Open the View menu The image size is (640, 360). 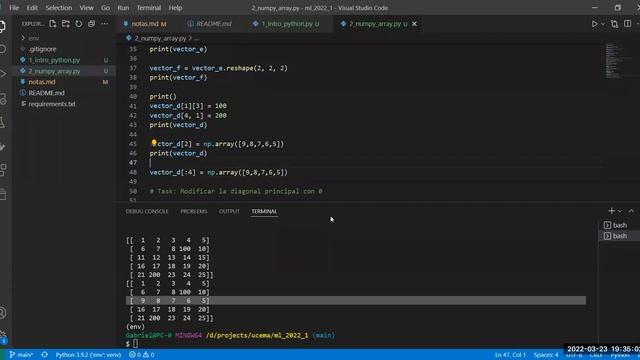pyautogui.click(x=86, y=8)
